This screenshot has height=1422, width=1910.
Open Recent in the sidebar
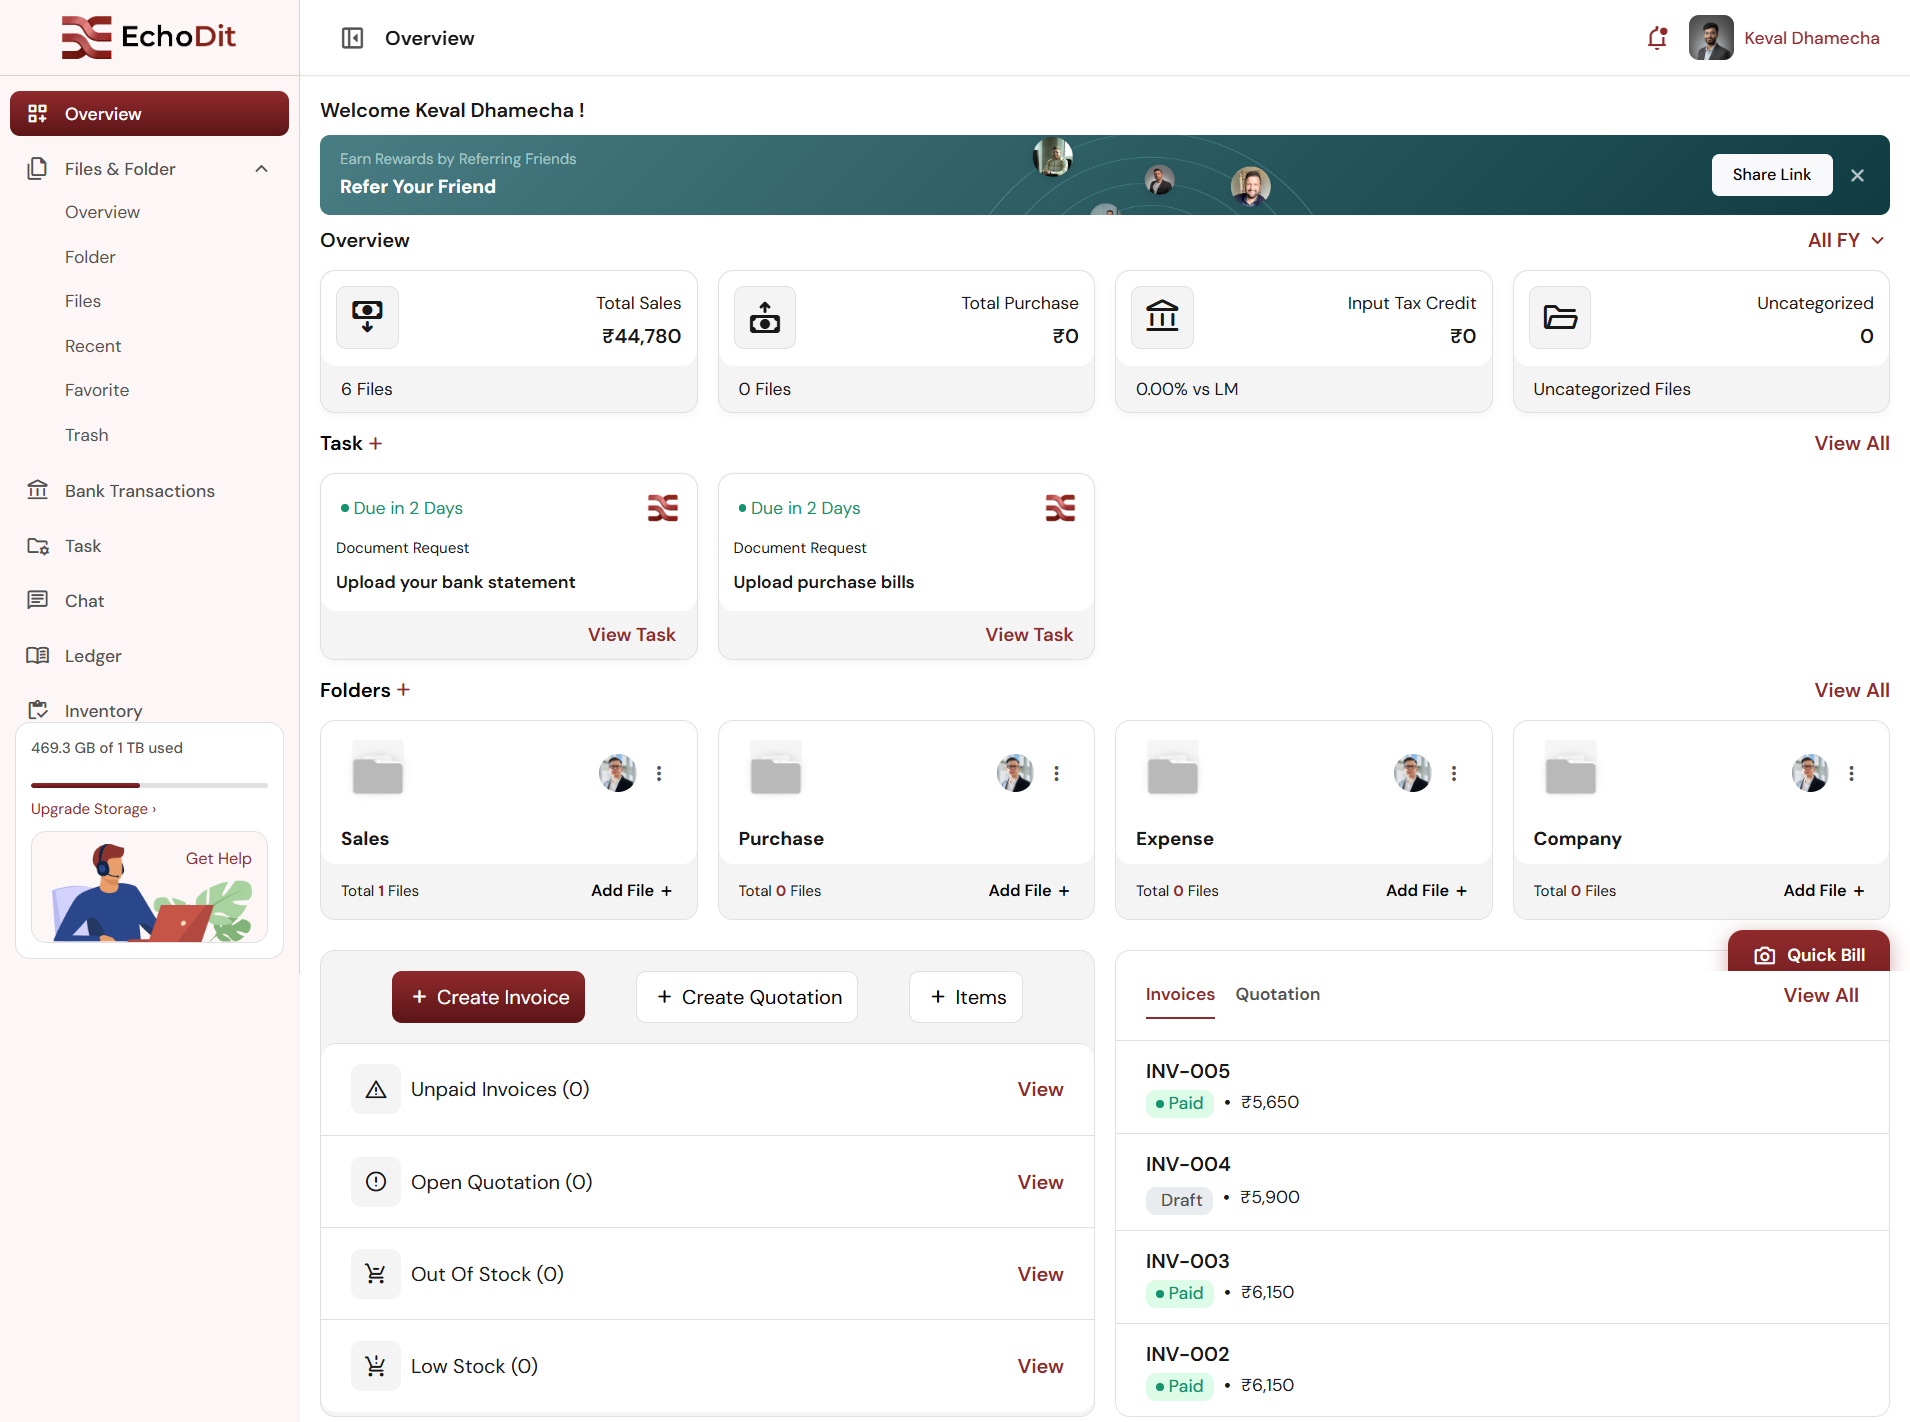point(93,346)
